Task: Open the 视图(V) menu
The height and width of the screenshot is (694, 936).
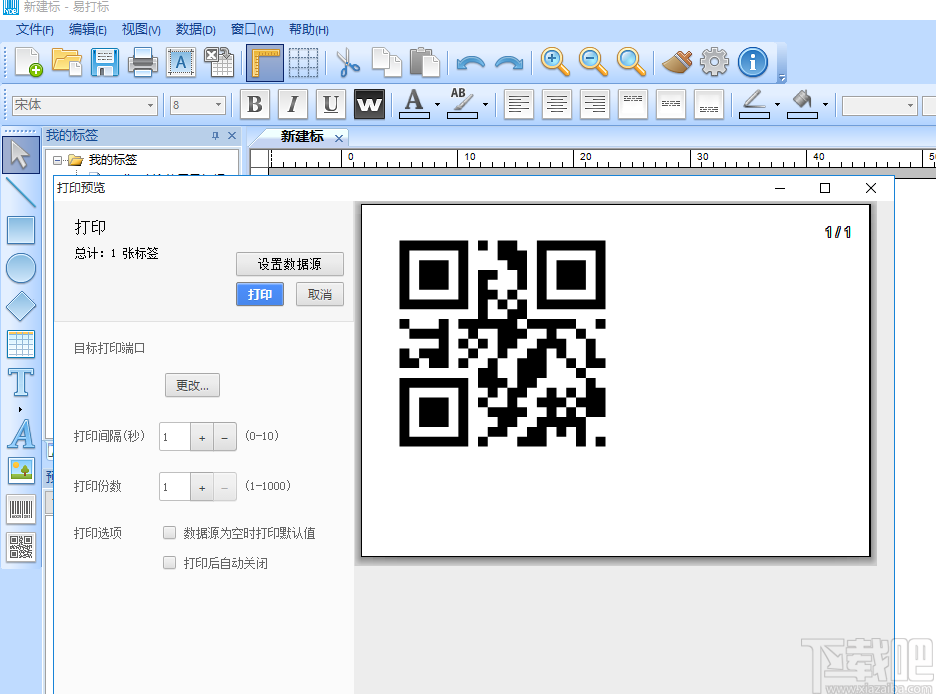Action: pos(141,29)
